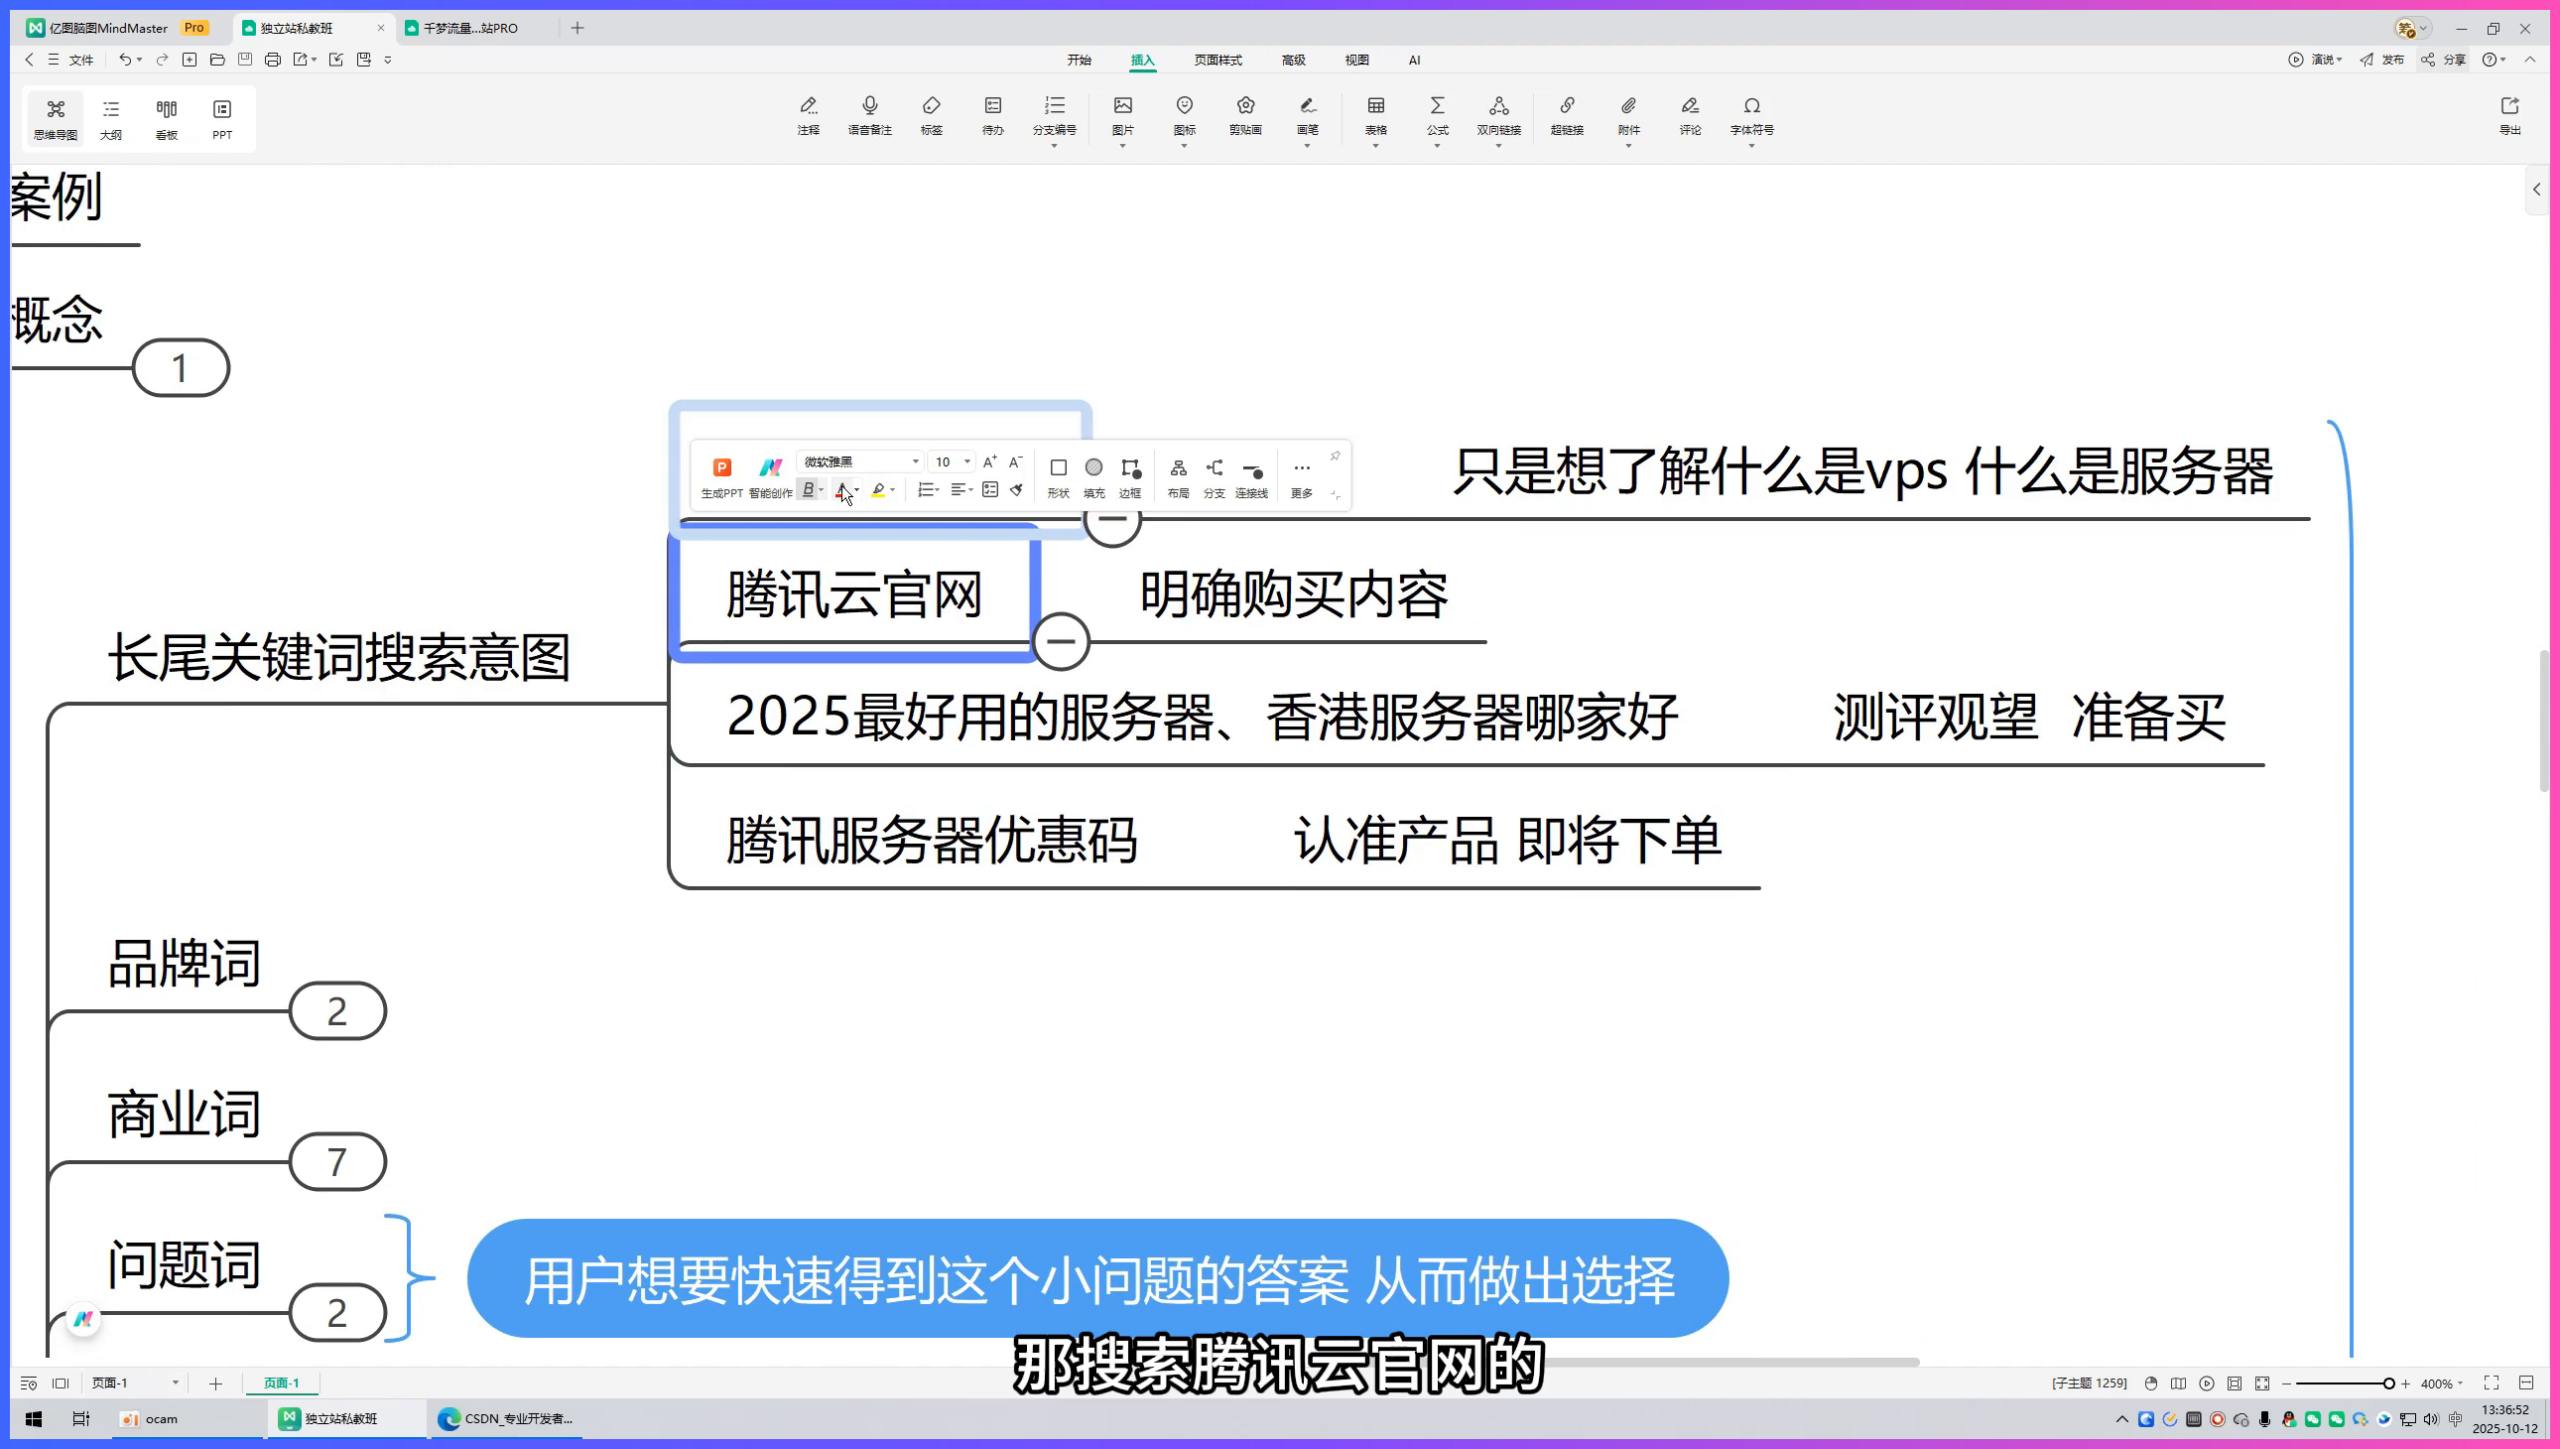Open the 页面样式 ribbon tab

(1217, 60)
